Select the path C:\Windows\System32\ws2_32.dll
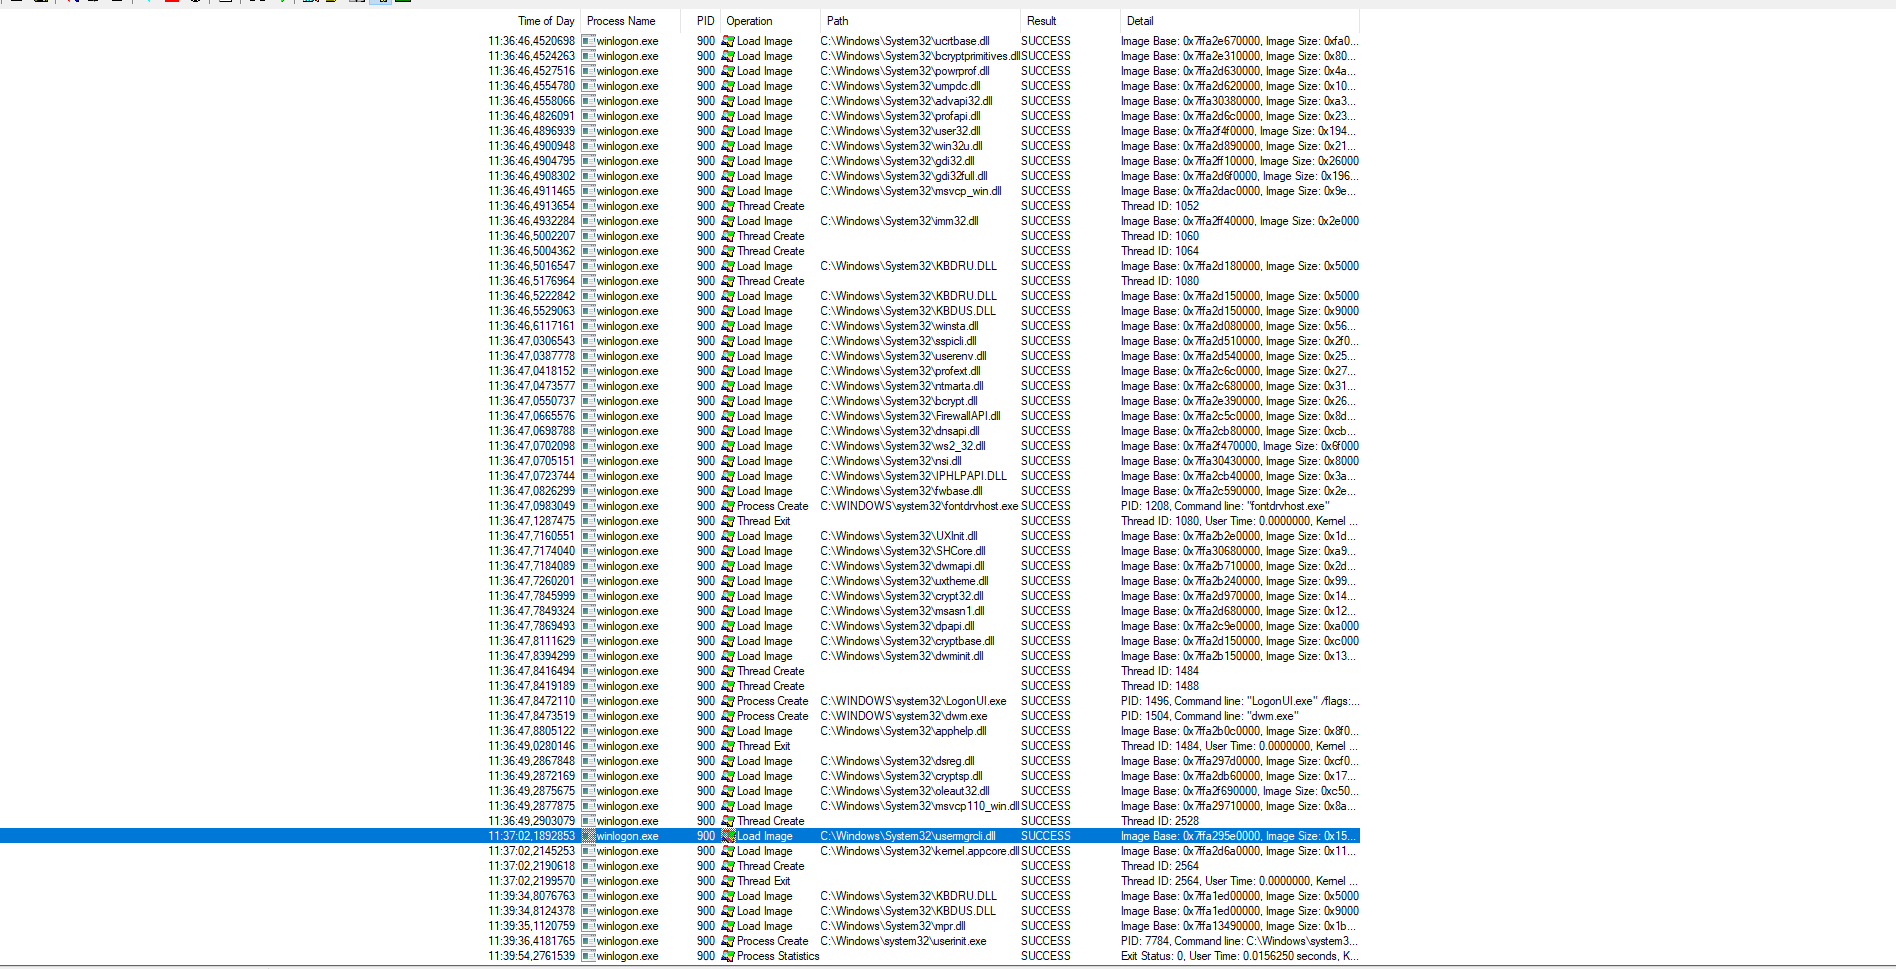This screenshot has width=1896, height=969. click(x=903, y=446)
